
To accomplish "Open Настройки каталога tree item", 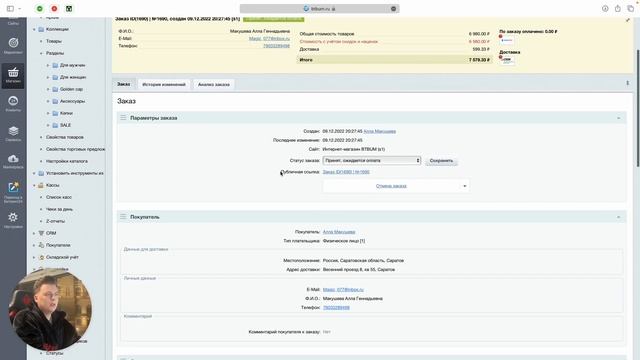I will coord(67,161).
